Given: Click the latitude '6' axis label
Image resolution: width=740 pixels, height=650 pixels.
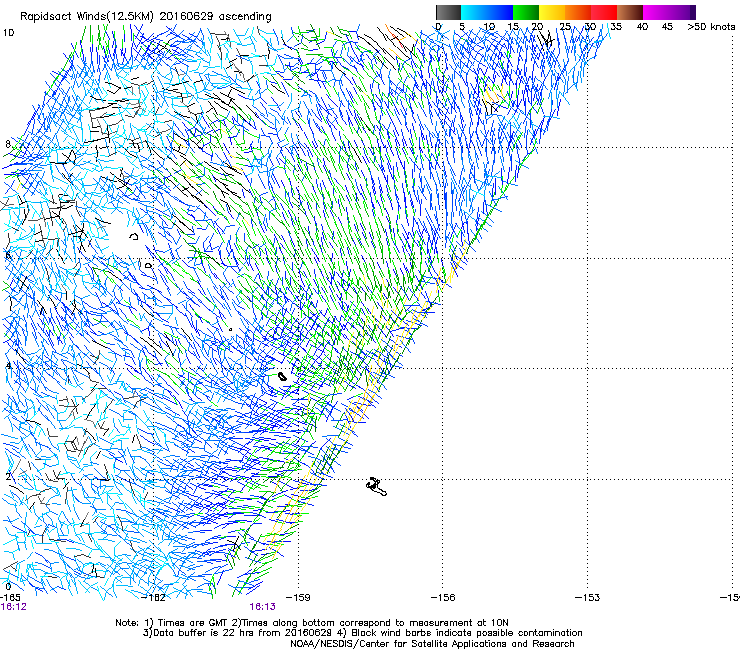Looking at the screenshot, I should tap(8, 255).
